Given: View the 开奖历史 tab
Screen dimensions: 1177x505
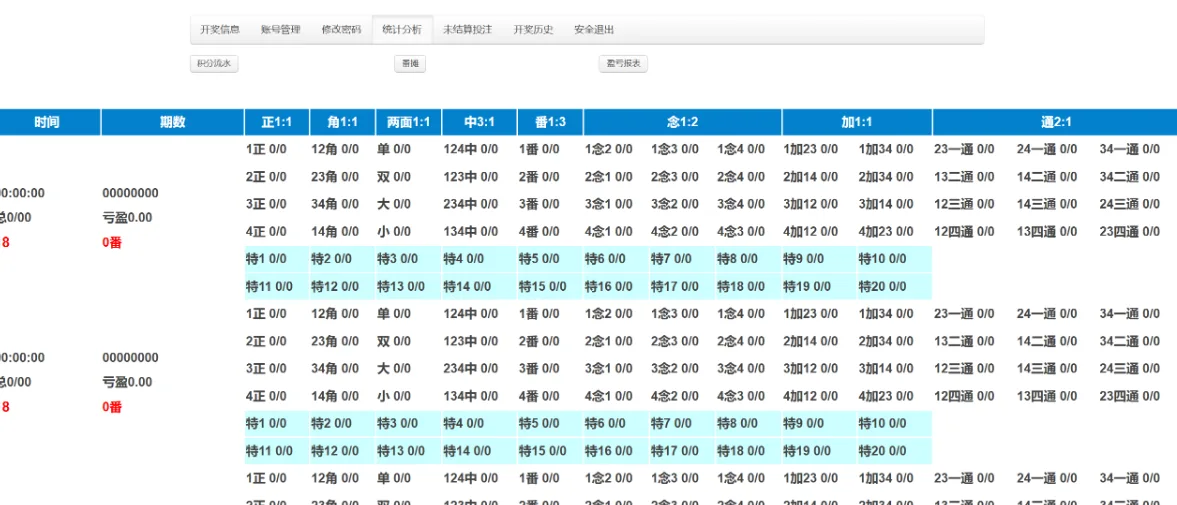Looking at the screenshot, I should click(533, 30).
